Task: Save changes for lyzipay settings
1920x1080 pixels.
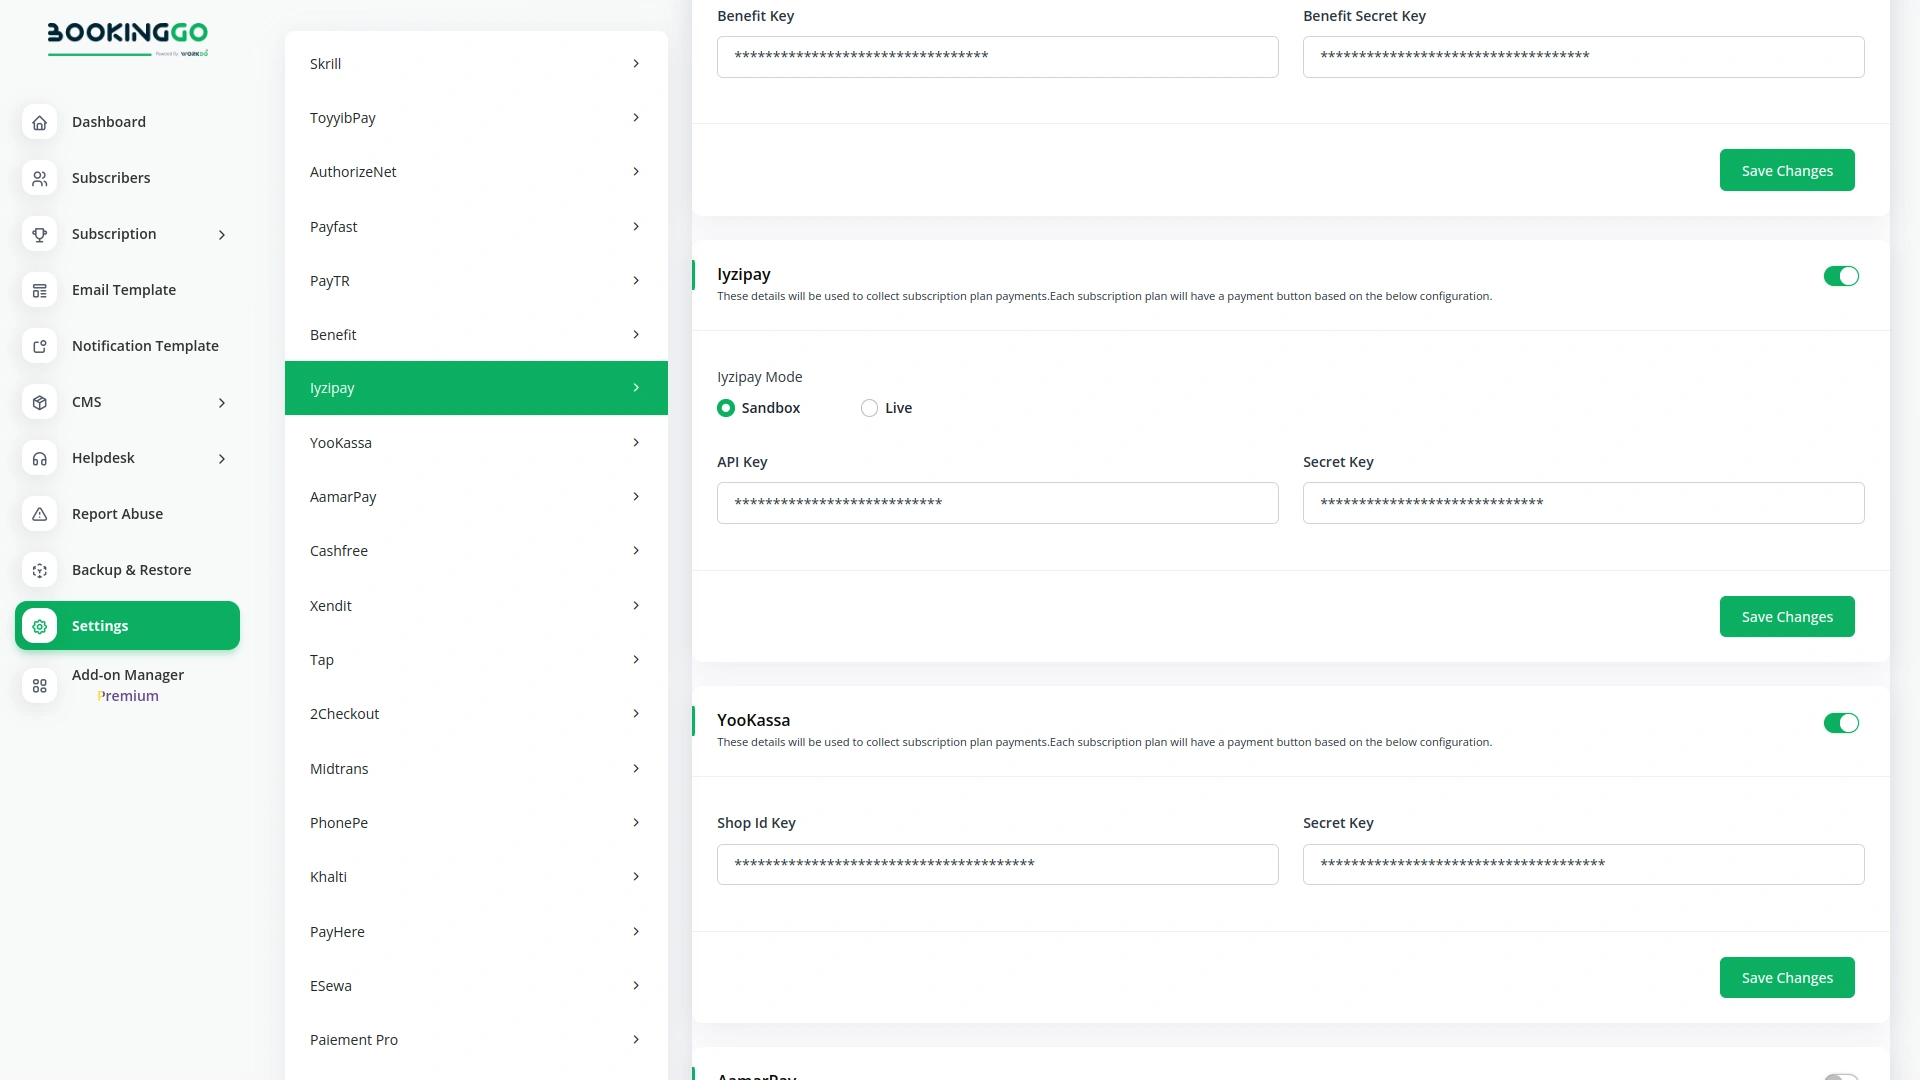Action: 1787,616
